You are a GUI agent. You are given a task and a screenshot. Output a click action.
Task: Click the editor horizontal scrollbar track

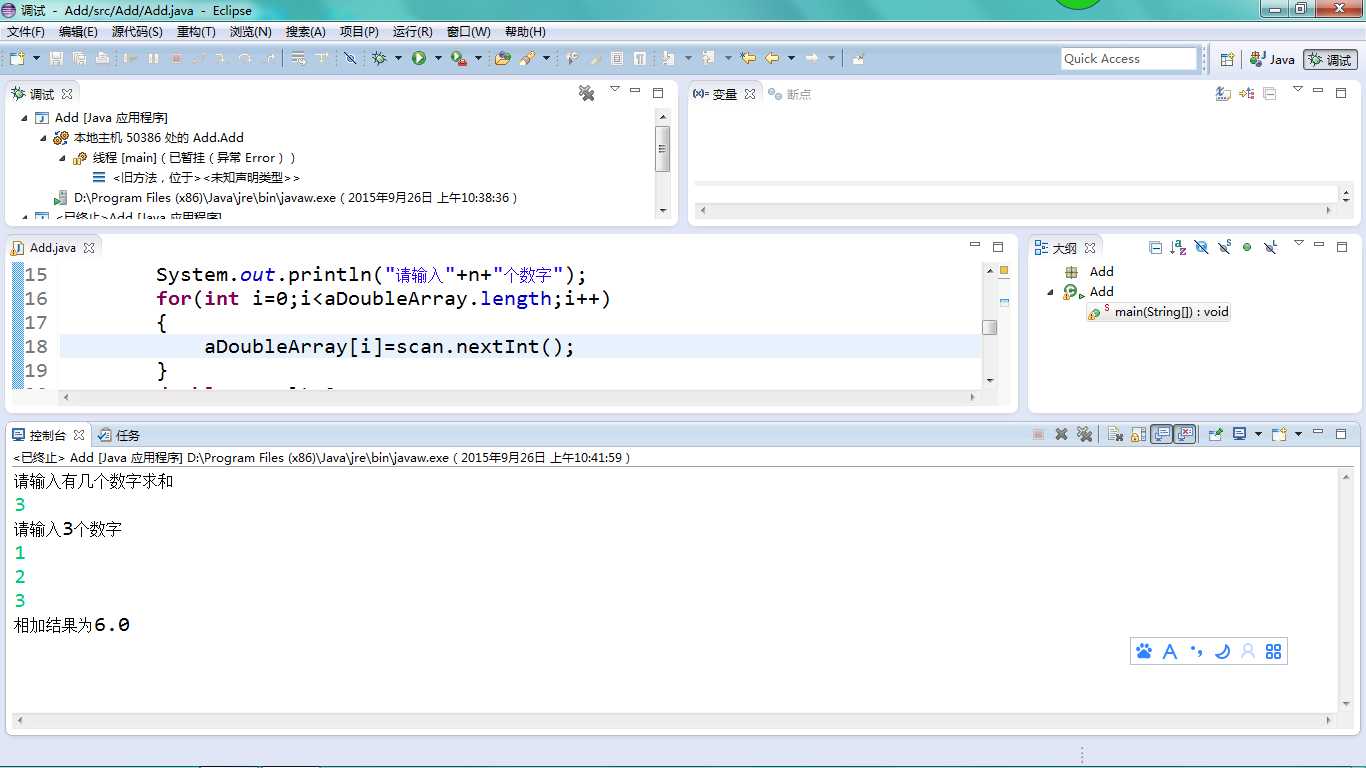click(518, 397)
